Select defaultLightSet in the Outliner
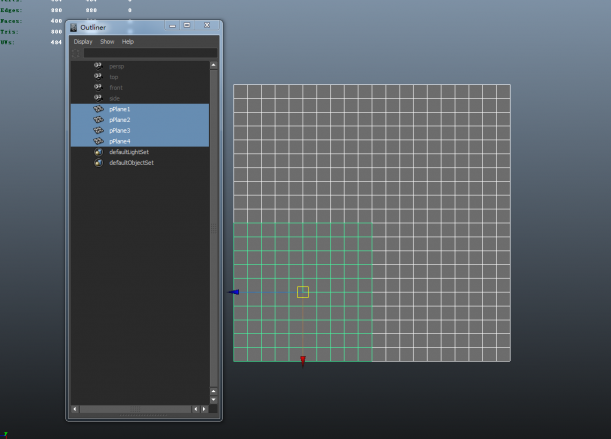This screenshot has height=439, width=611. [140, 152]
